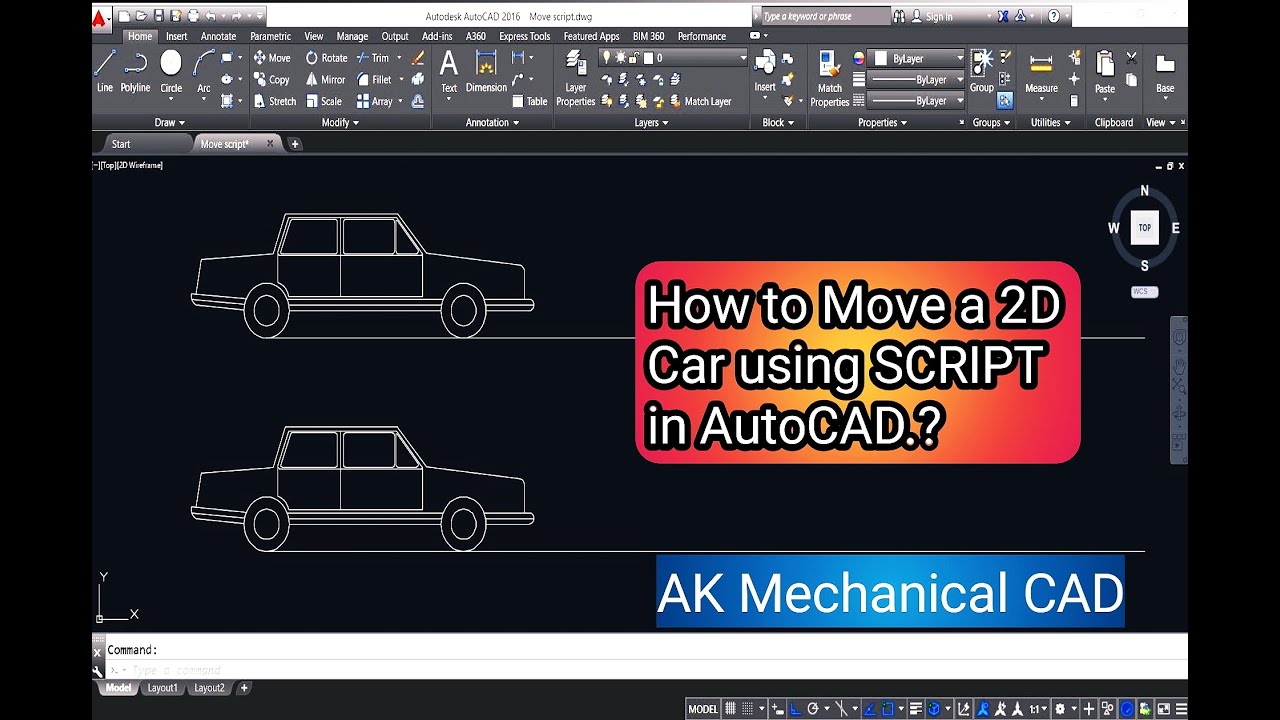Open Layer Properties manager
Screen dimensions: 1280x720
click(x=575, y=78)
